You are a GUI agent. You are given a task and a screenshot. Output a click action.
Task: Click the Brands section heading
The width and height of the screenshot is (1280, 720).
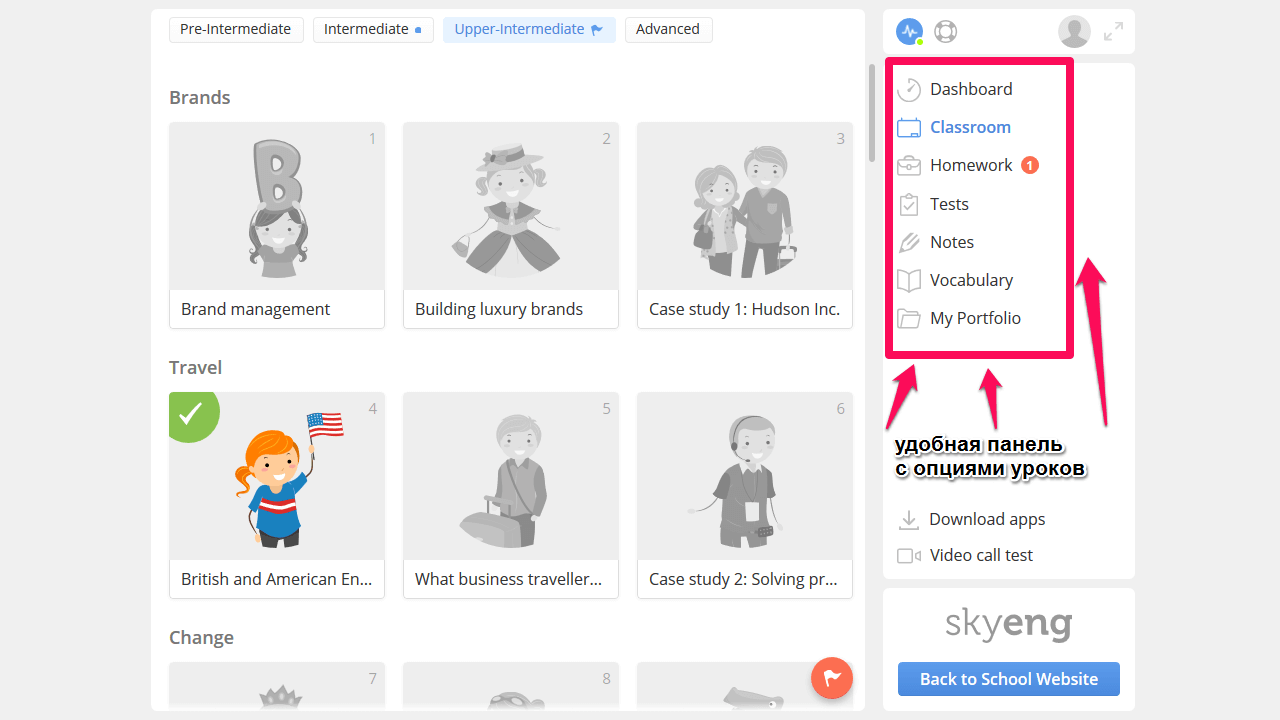tap(200, 97)
